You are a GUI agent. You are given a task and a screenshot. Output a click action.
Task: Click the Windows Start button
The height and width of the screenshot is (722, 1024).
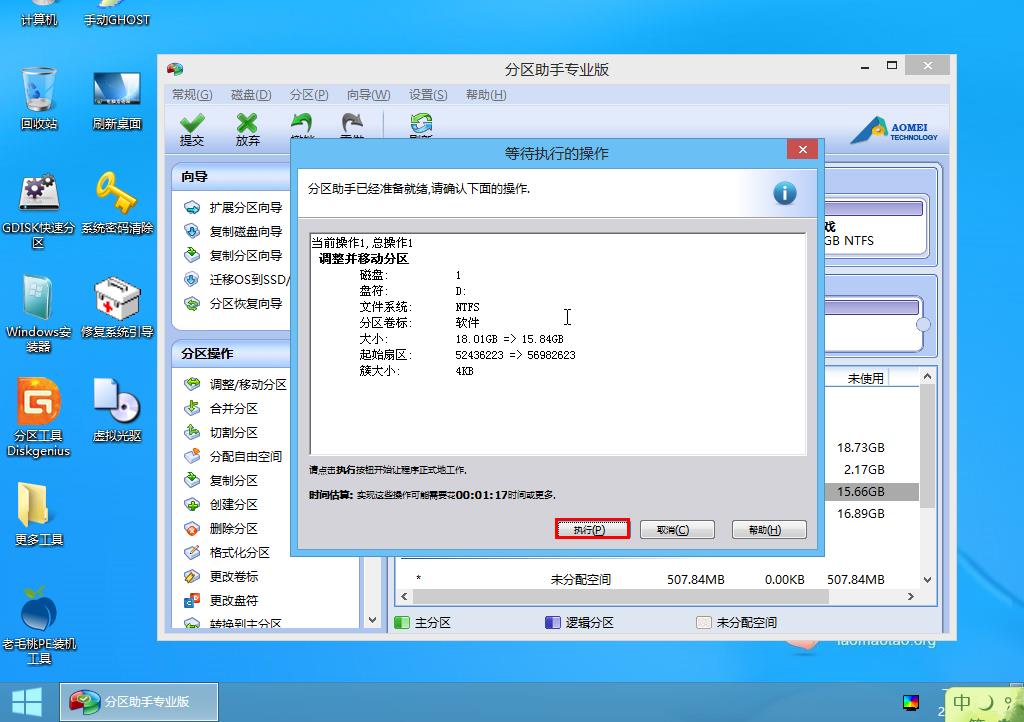pyautogui.click(x=27, y=701)
